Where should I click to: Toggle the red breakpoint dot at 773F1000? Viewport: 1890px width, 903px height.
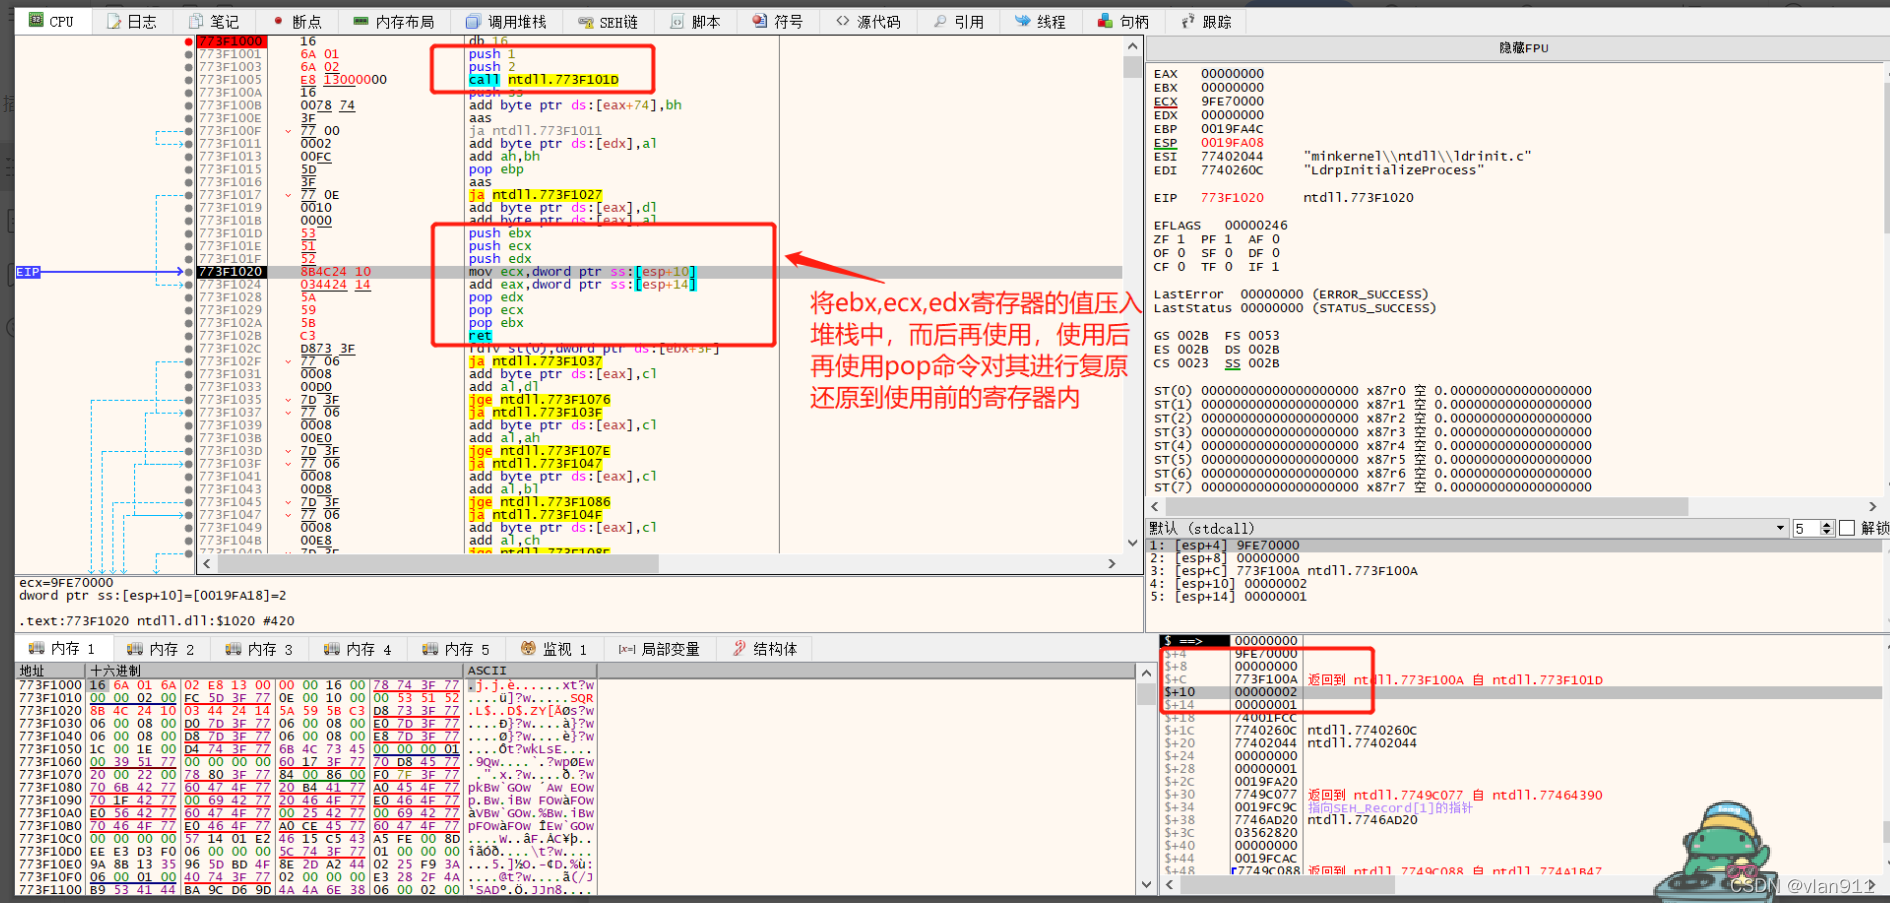[188, 42]
